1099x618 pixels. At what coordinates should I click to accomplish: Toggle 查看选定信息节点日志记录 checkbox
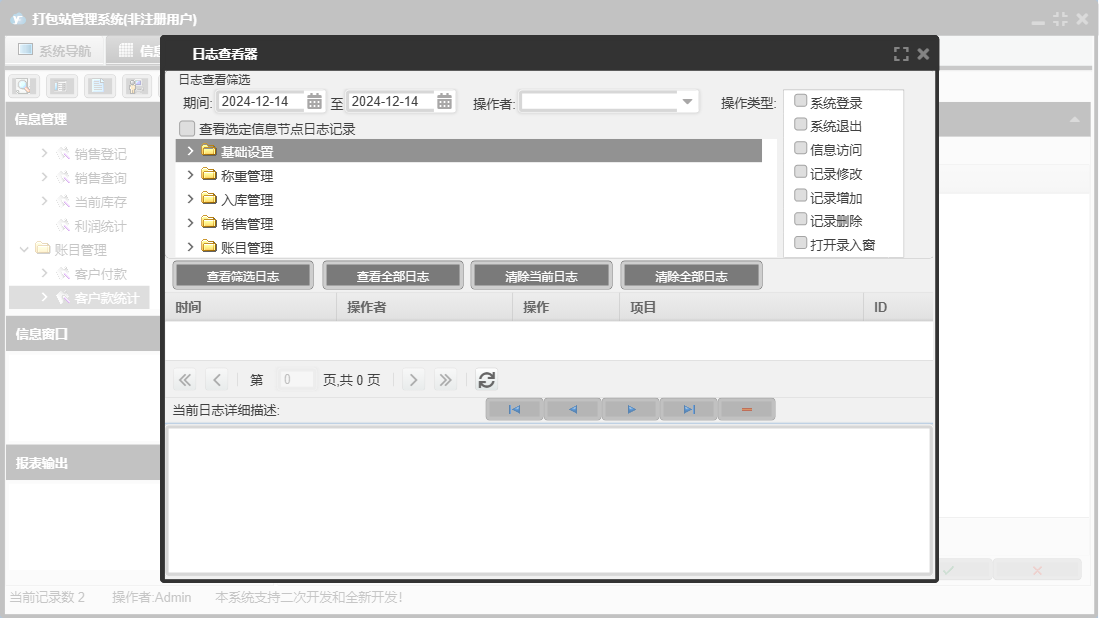click(x=186, y=129)
